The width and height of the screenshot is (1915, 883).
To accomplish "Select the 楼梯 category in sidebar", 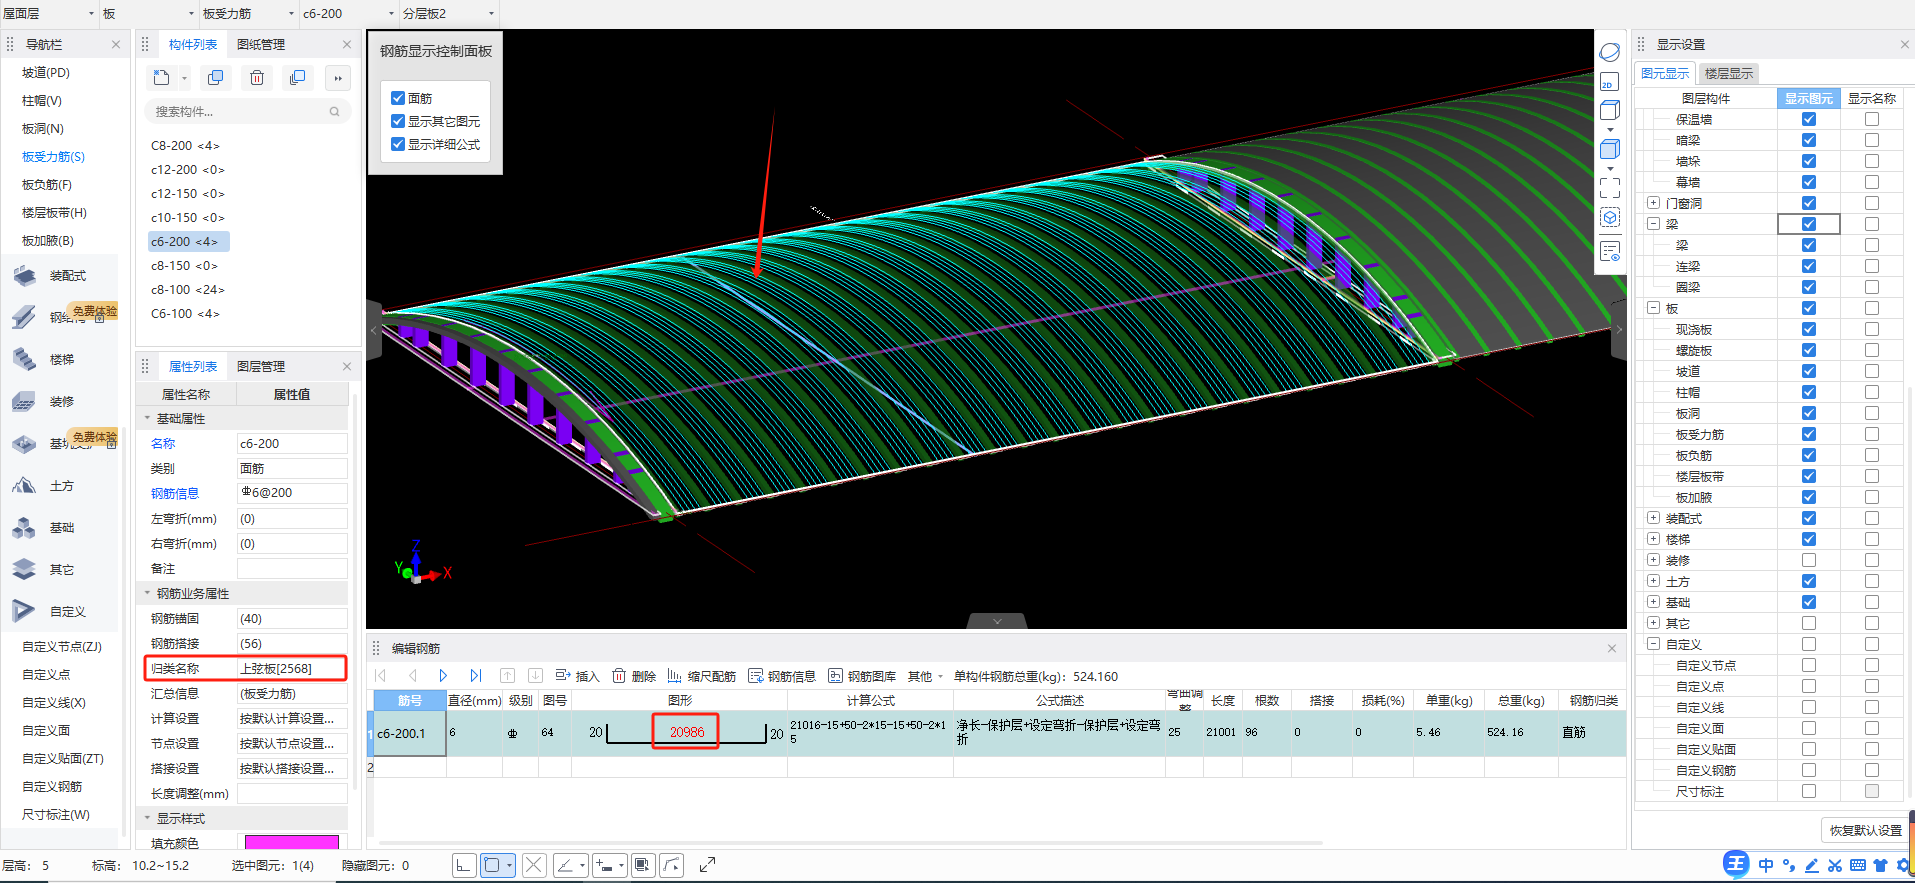I will pos(60,360).
